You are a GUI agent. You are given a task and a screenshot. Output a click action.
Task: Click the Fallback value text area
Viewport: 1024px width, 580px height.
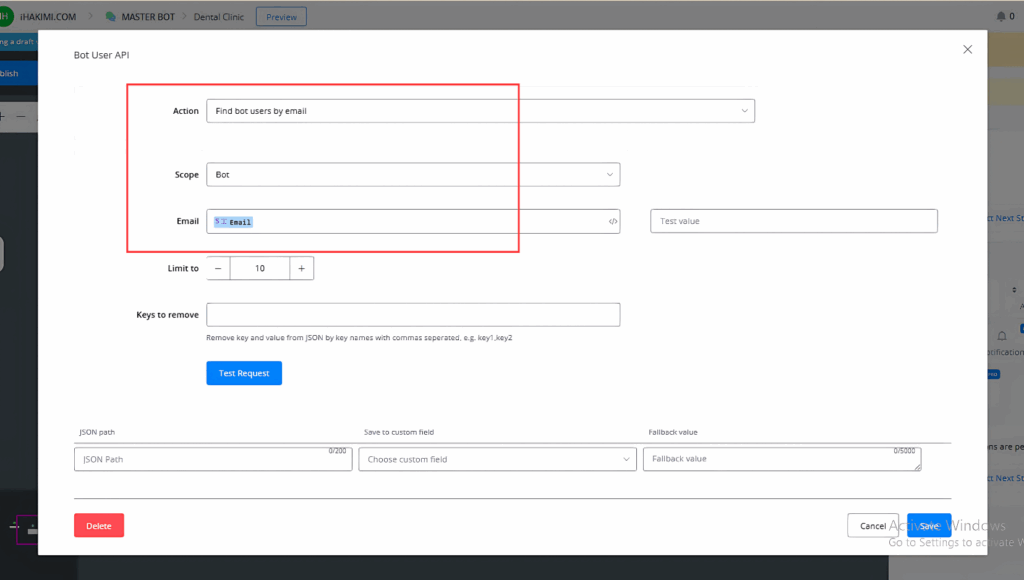coord(781,459)
